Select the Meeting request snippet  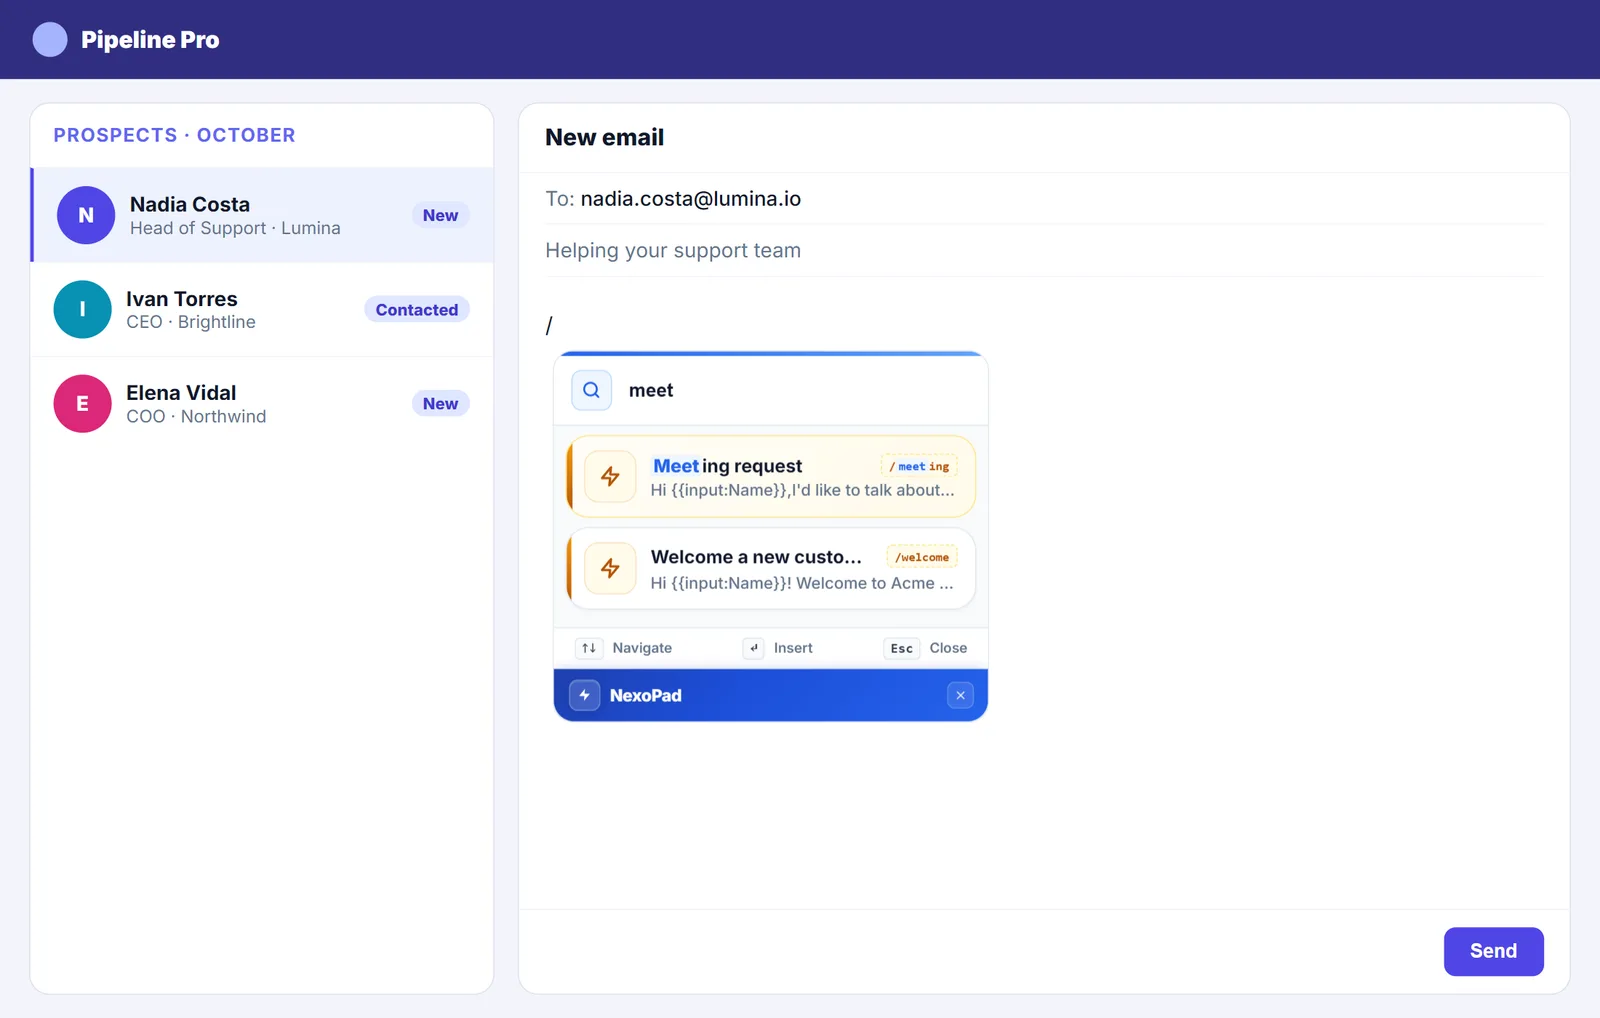(x=771, y=477)
